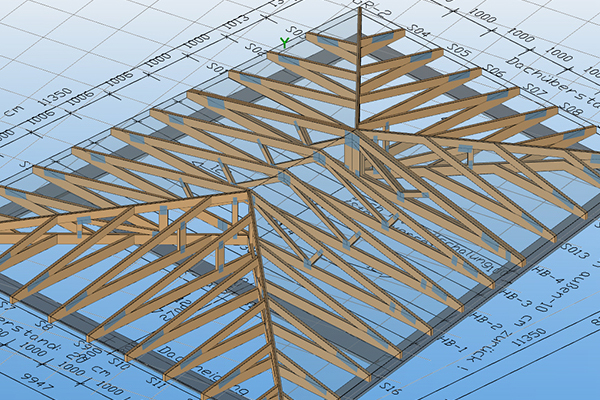Image resolution: width=600 pixels, height=400 pixels.
Task: Select the S05 truss label
Action: [459, 50]
